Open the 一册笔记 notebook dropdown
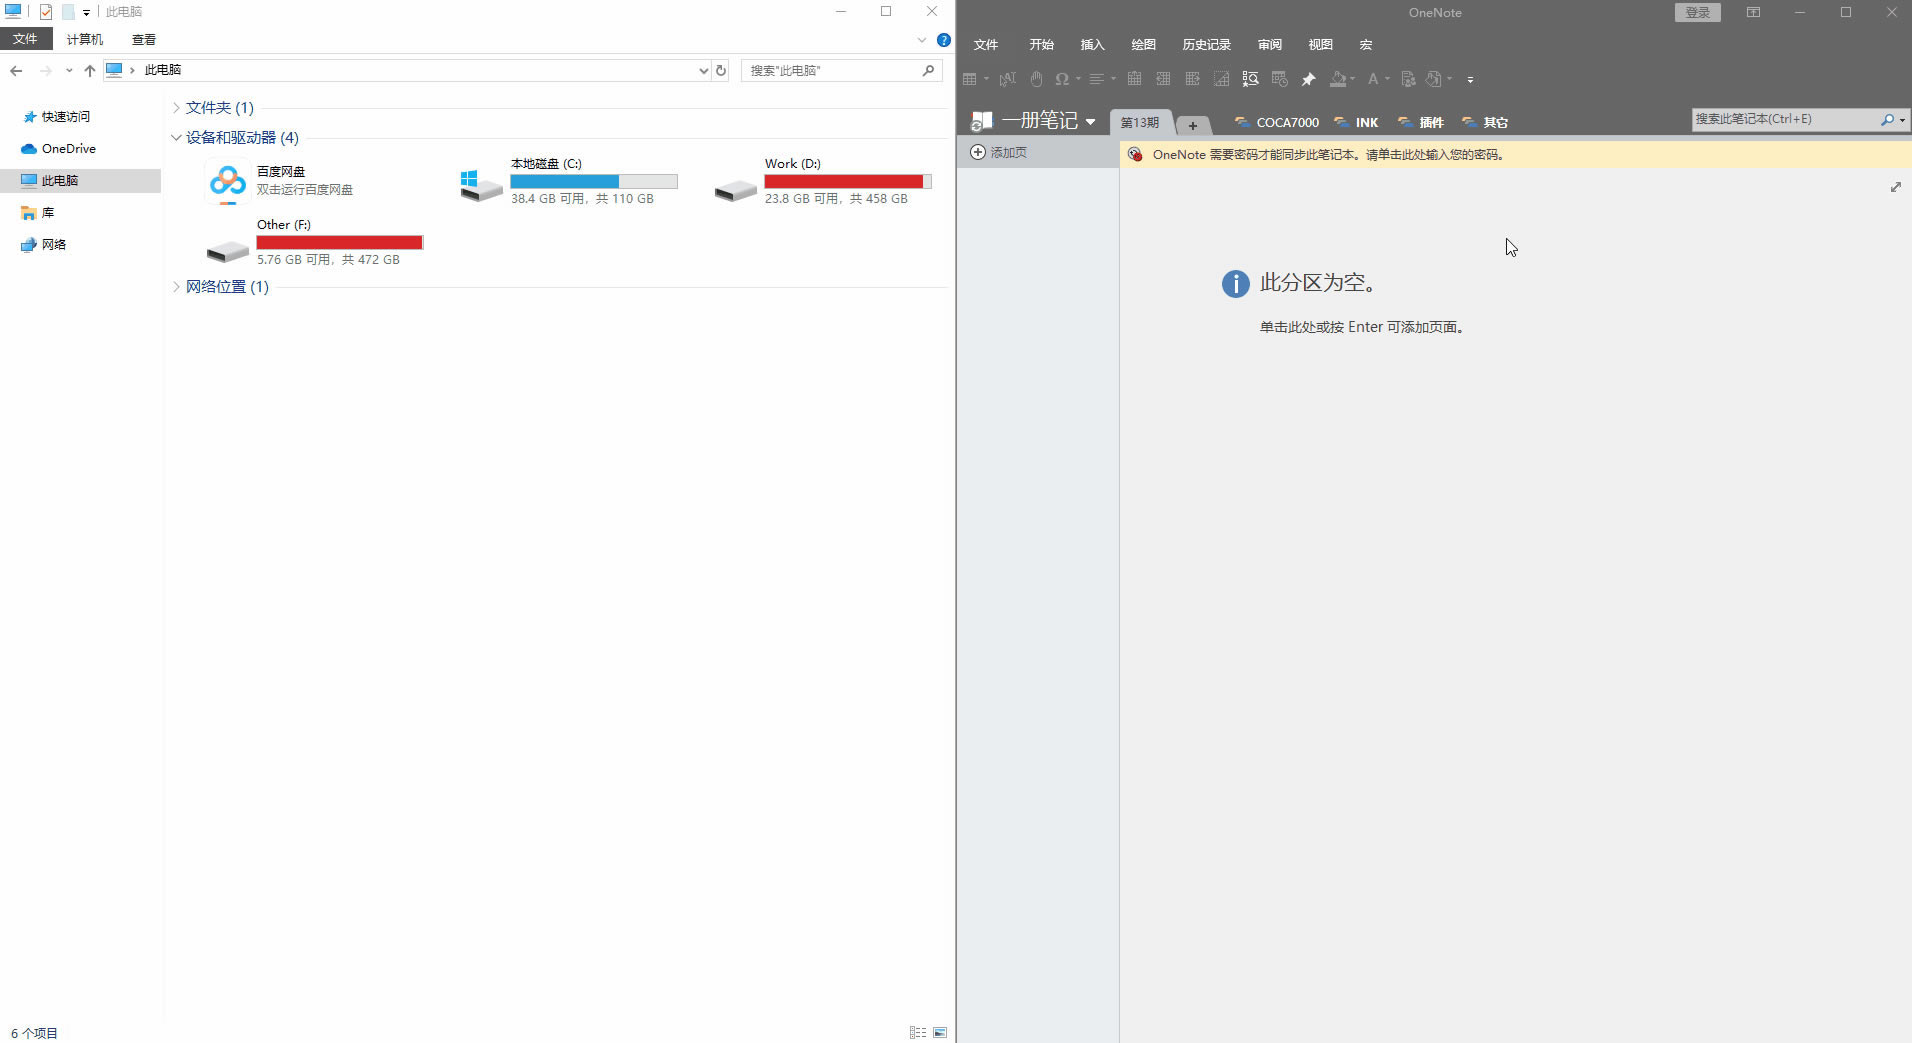The image size is (1912, 1043). pos(1090,121)
